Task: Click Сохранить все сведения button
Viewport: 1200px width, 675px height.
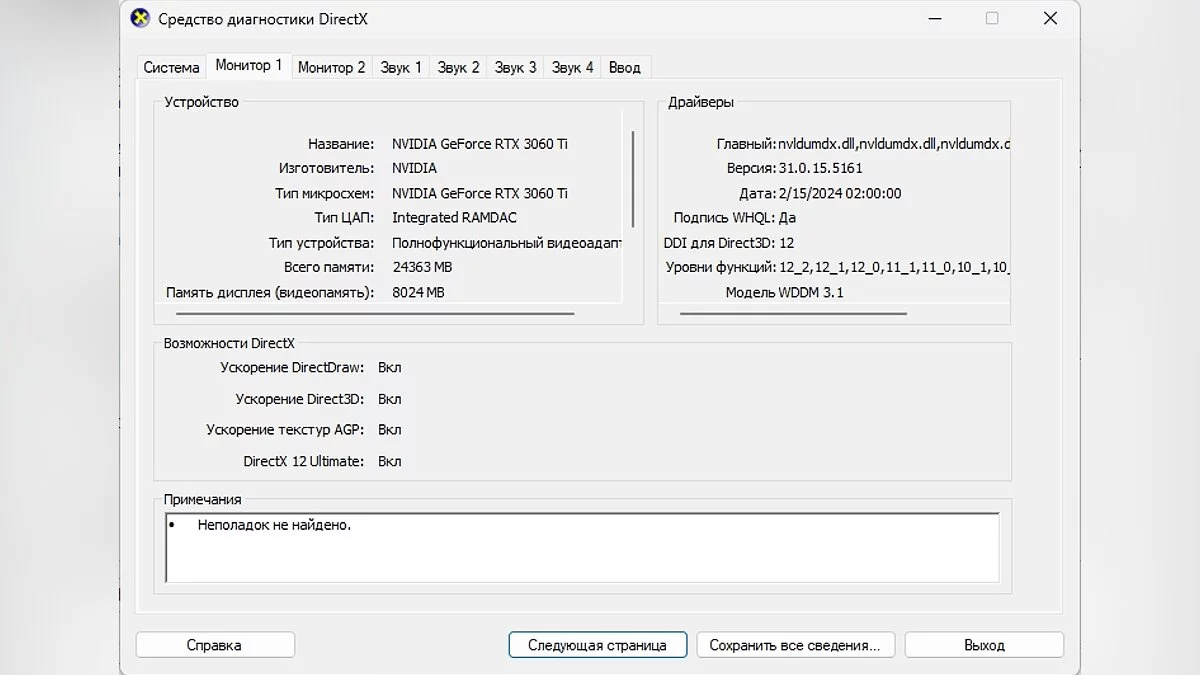Action: click(794, 645)
